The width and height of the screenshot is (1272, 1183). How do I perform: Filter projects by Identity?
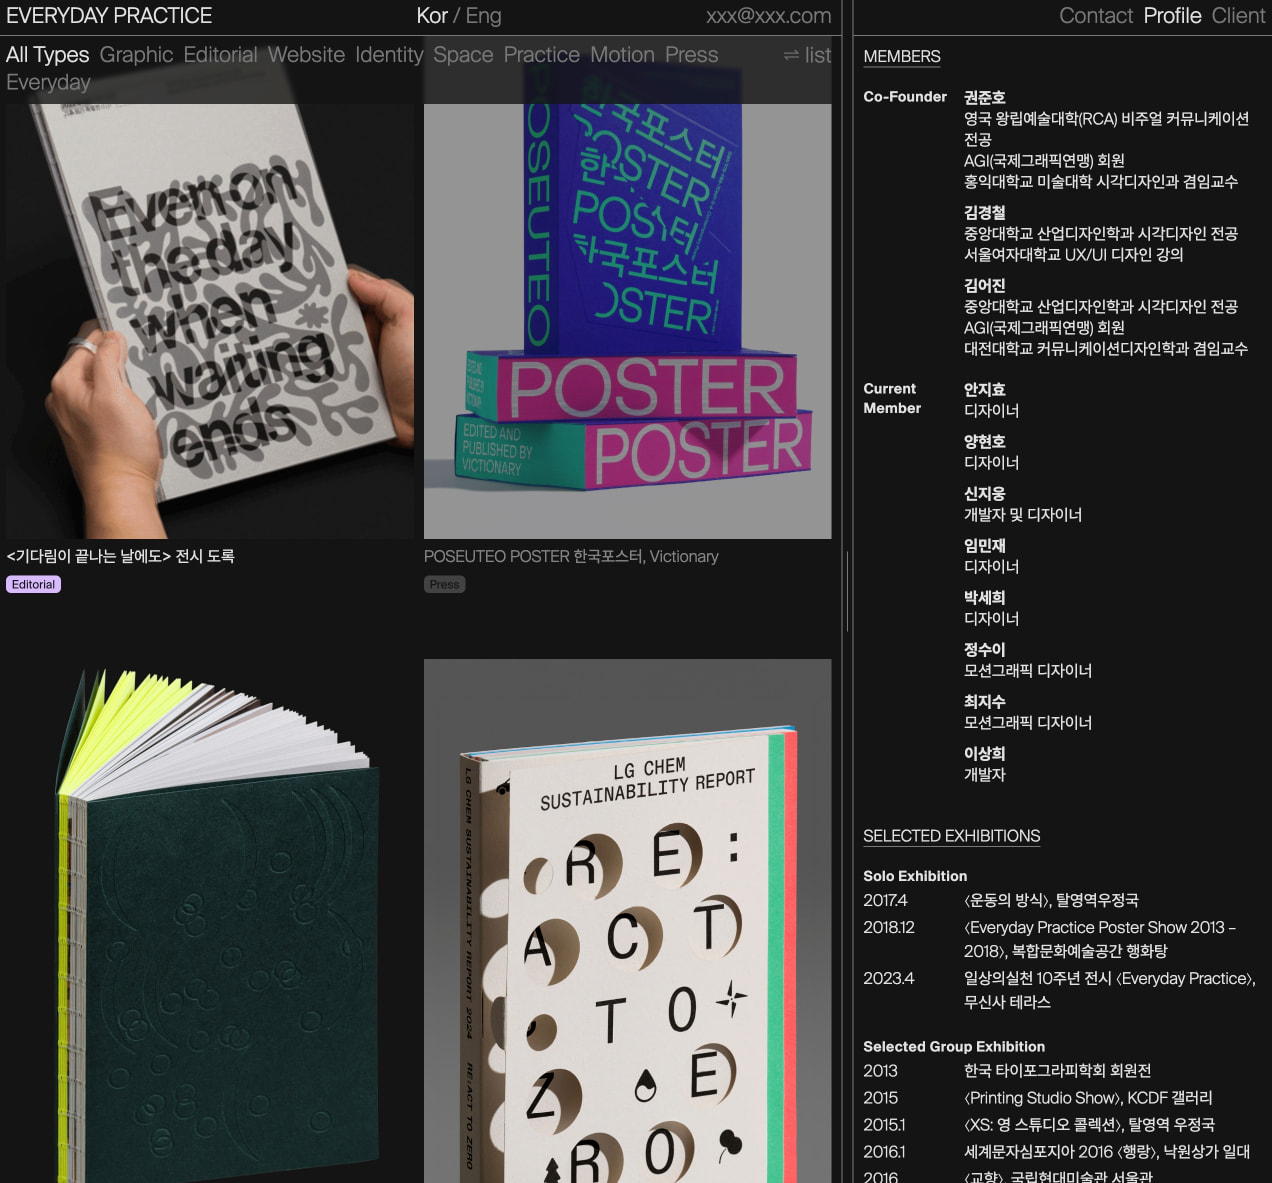coord(389,55)
